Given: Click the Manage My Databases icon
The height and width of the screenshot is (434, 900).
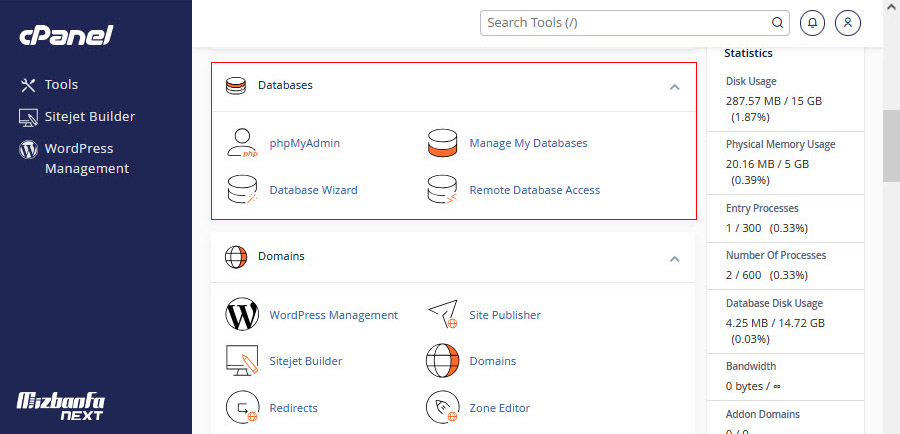Looking at the screenshot, I should (x=442, y=143).
